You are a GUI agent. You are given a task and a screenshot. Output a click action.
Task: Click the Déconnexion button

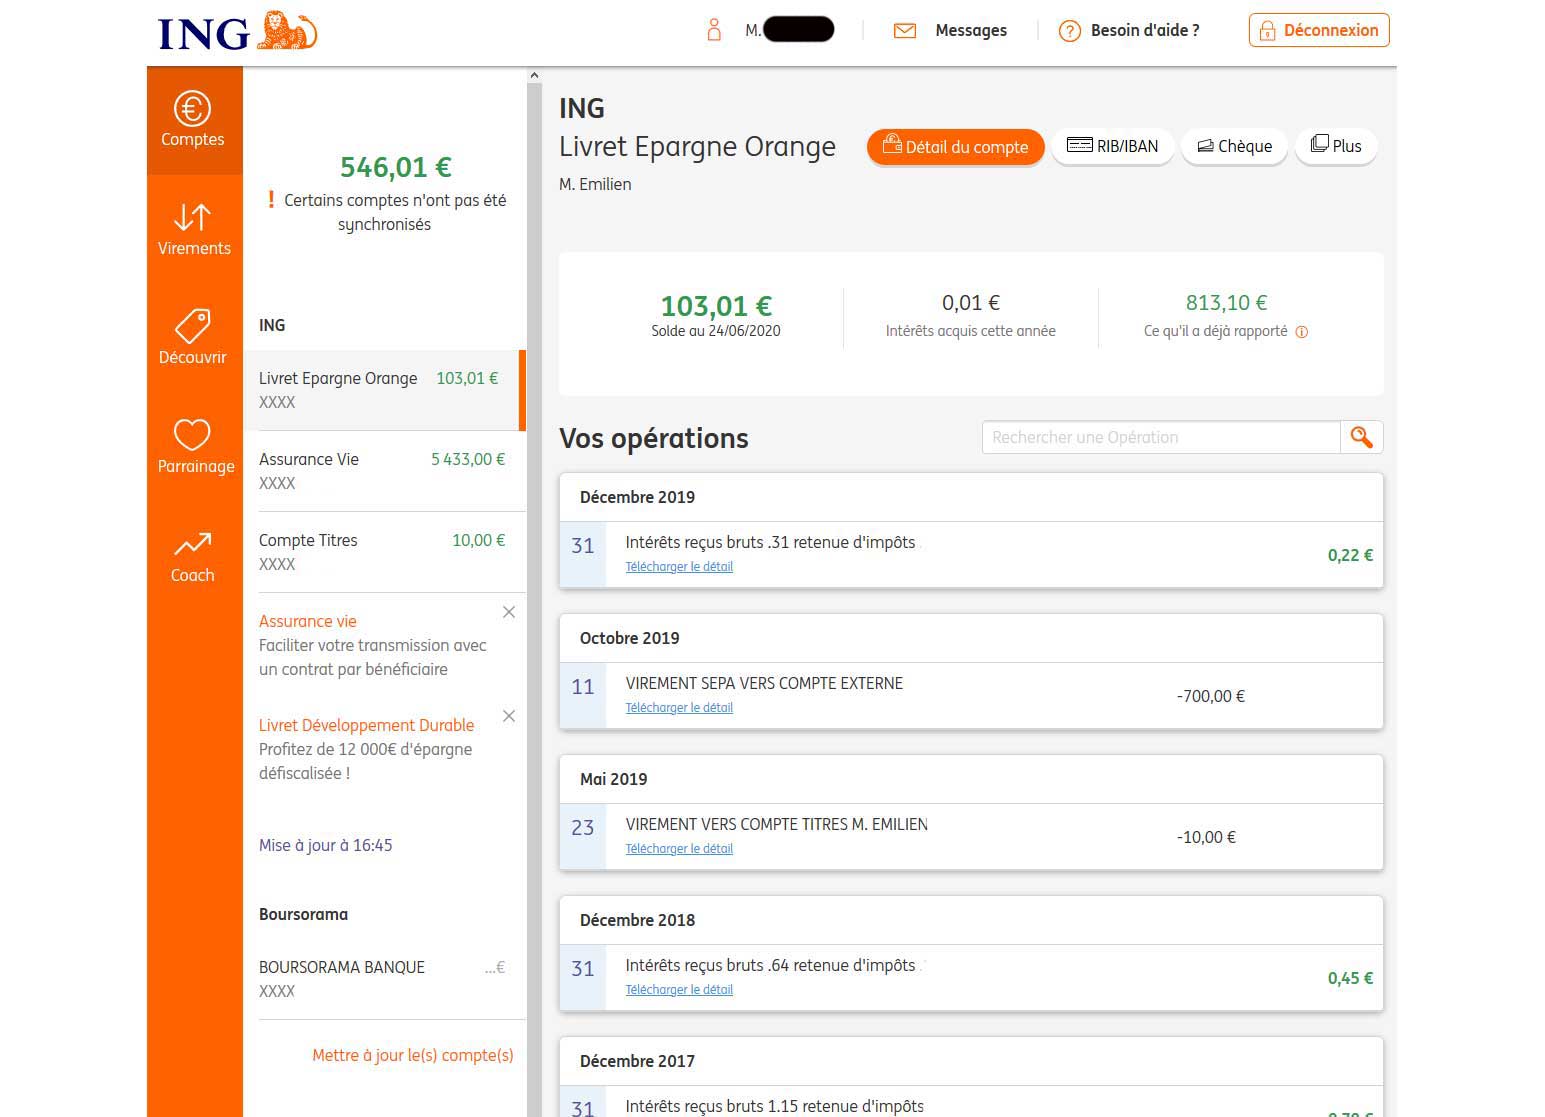[1318, 30]
